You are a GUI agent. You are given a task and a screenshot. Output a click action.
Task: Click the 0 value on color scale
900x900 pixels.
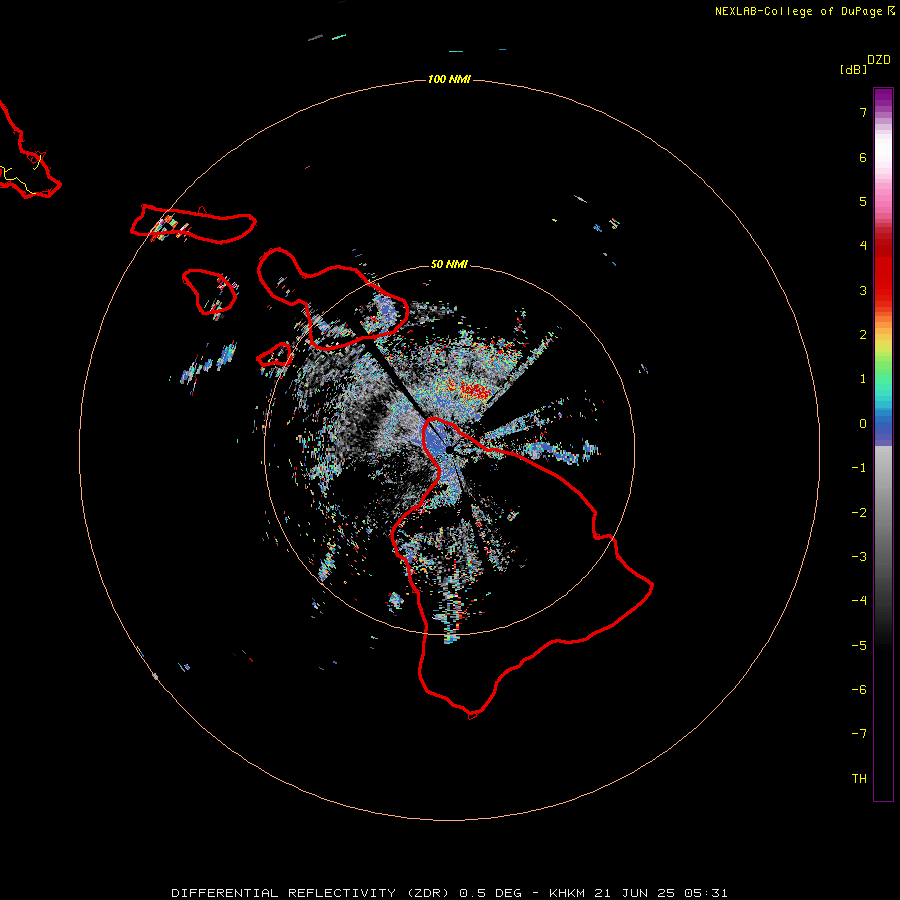click(863, 424)
